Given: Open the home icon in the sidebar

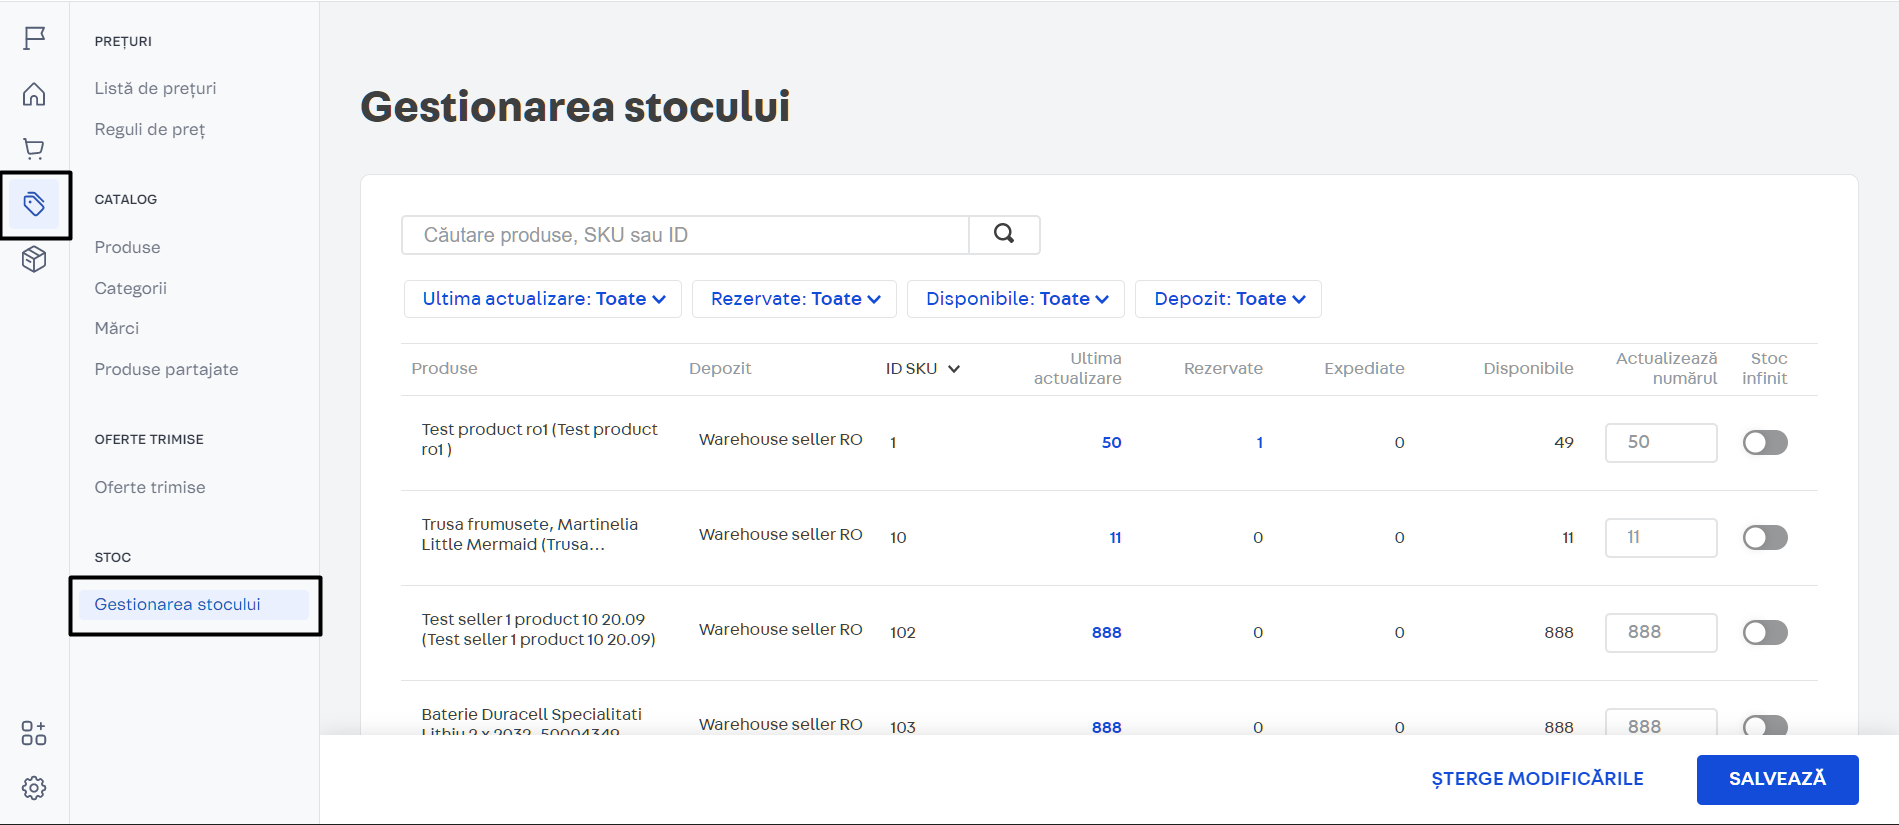Looking at the screenshot, I should 34,94.
